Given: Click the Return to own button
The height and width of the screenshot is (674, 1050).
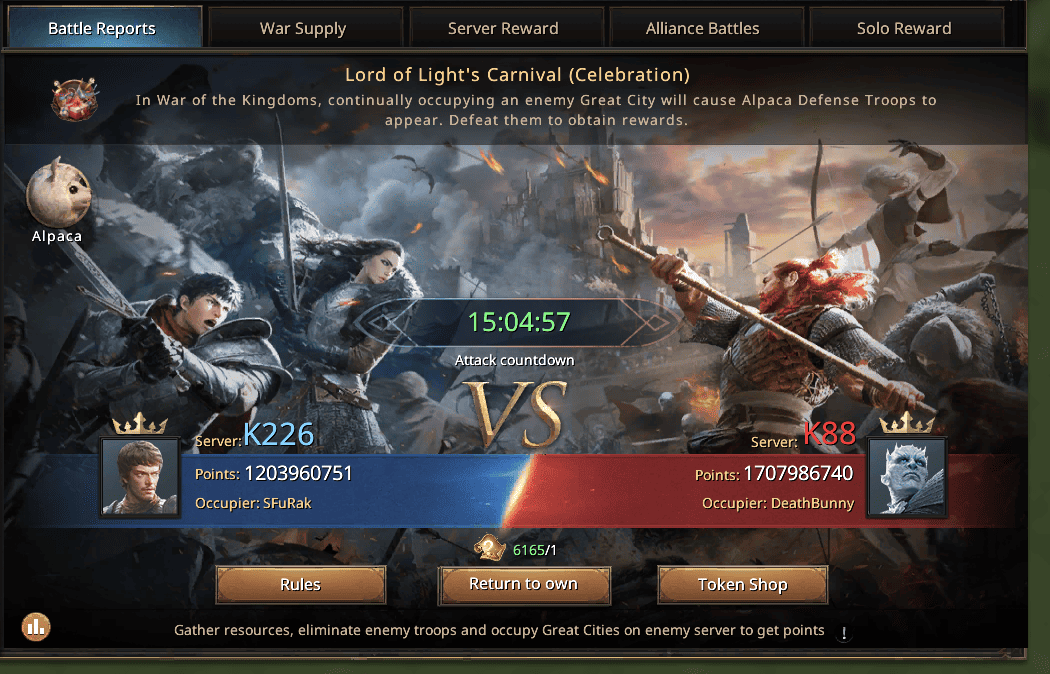Looking at the screenshot, I should click(x=524, y=584).
